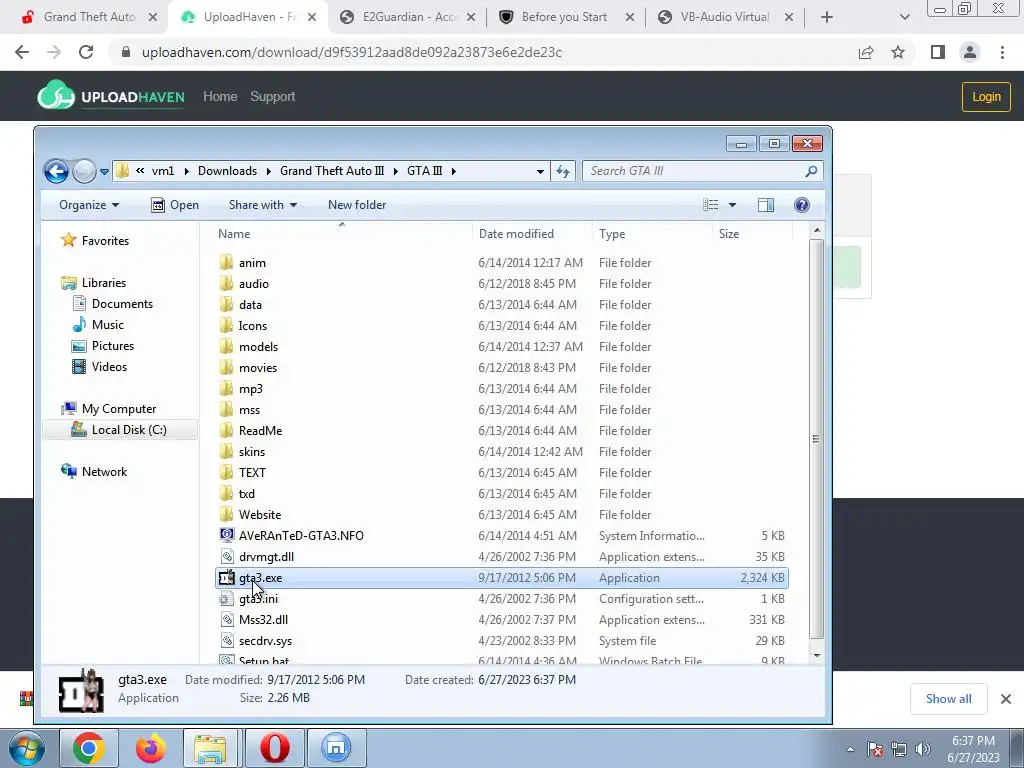Sort files by the Name column
This screenshot has height=768, width=1024.
point(341,234)
